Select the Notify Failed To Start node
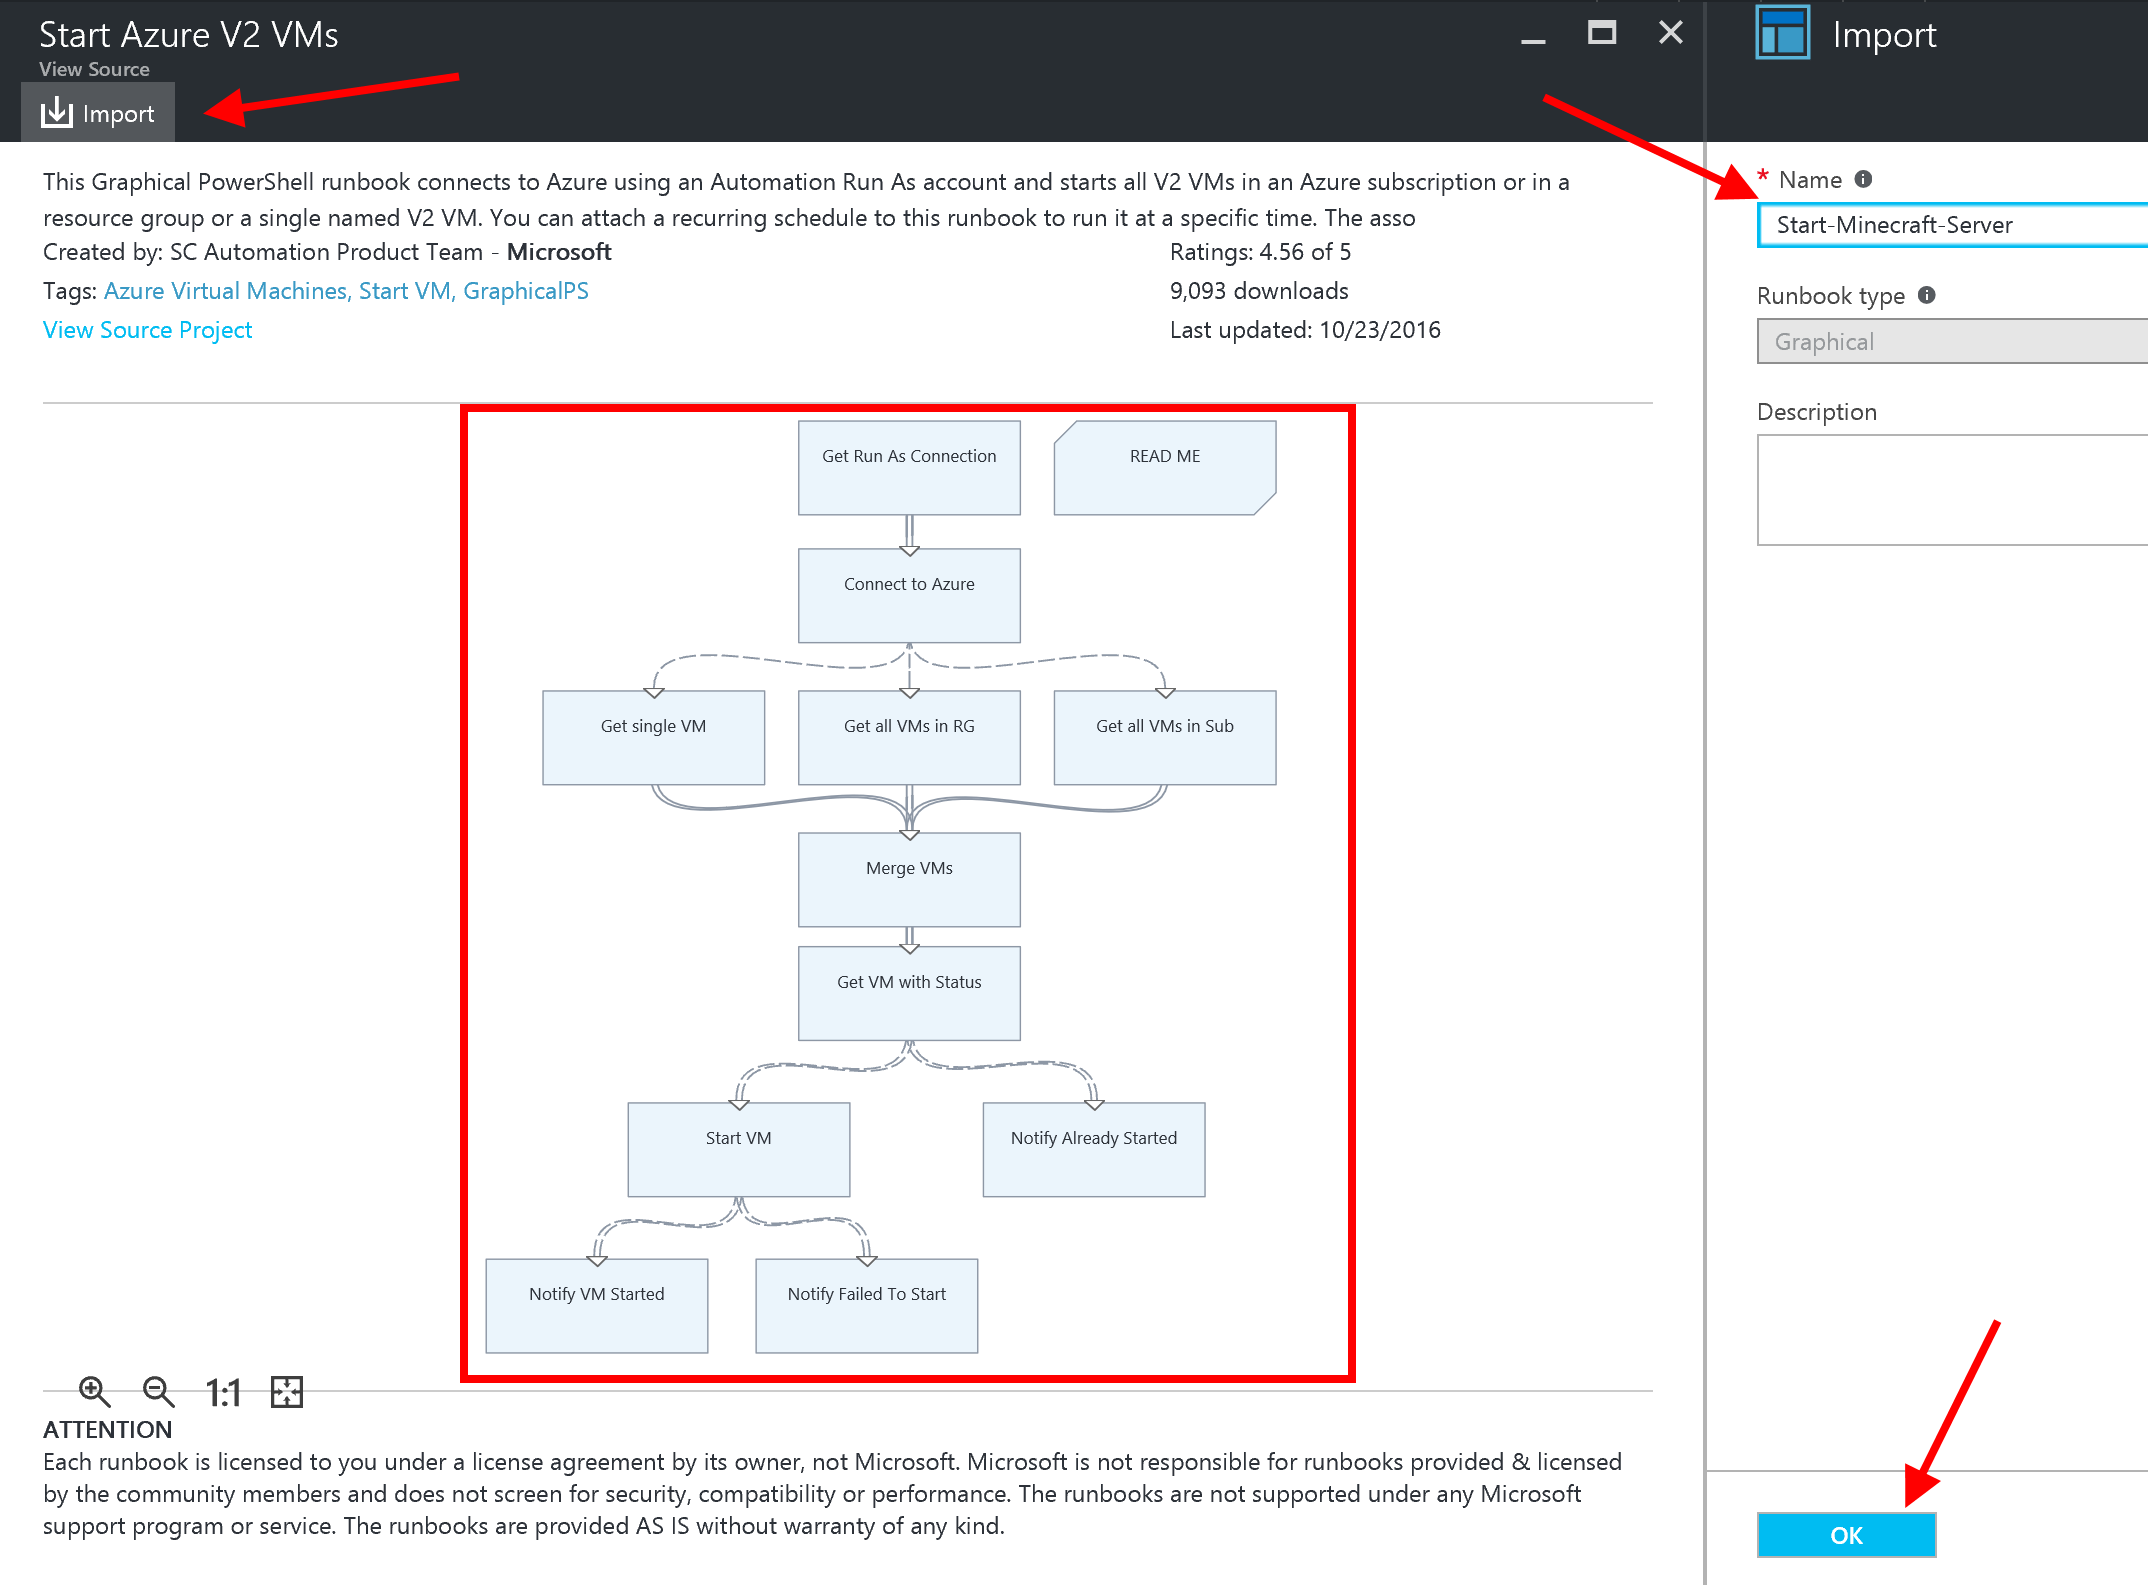Screen dimensions: 2148x1585 pos(866,1305)
